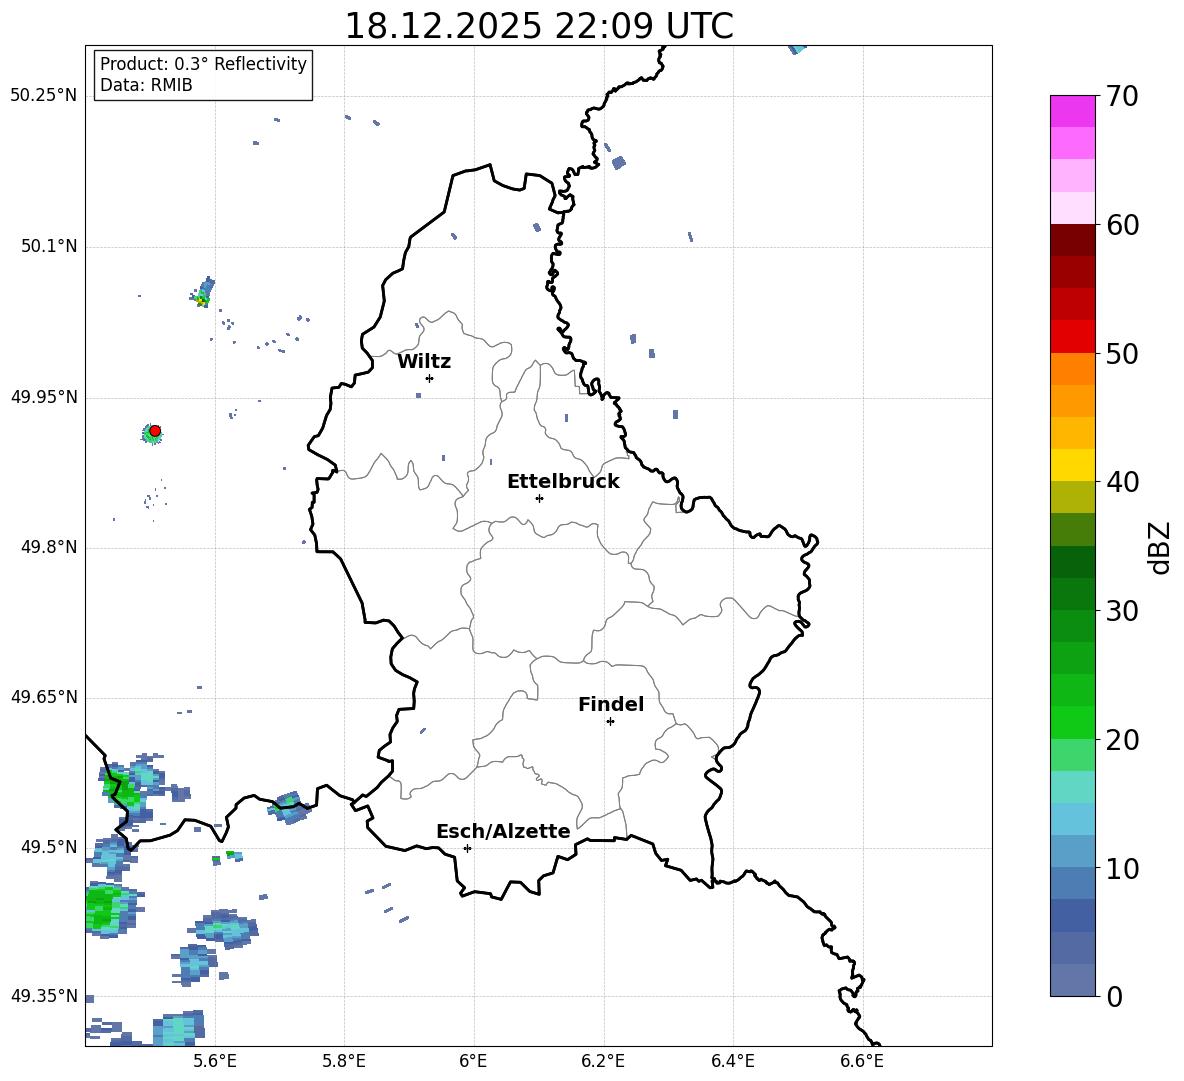Screen dimensions: 1184x1081
Task: Click the Wiltz label
Action: click(x=424, y=362)
